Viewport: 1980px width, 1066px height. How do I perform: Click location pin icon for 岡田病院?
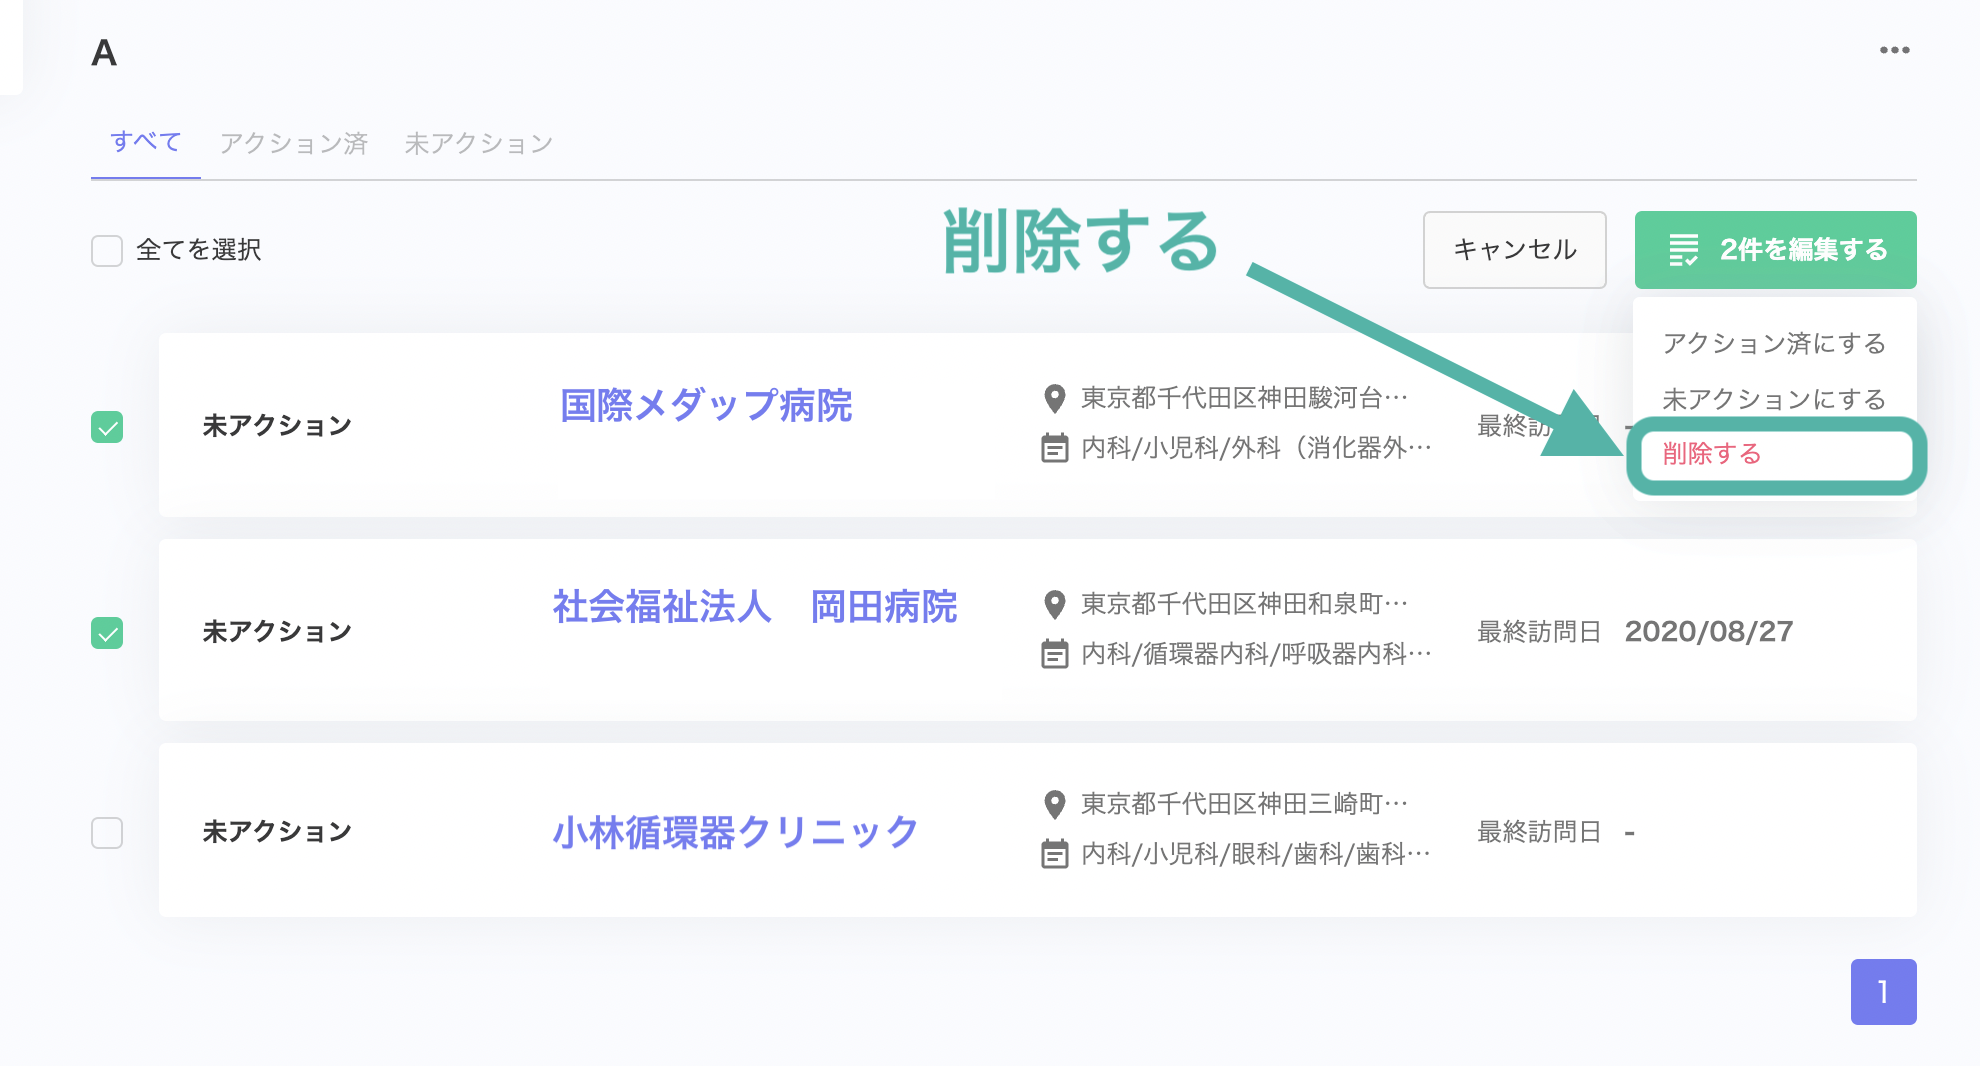[x=1054, y=605]
